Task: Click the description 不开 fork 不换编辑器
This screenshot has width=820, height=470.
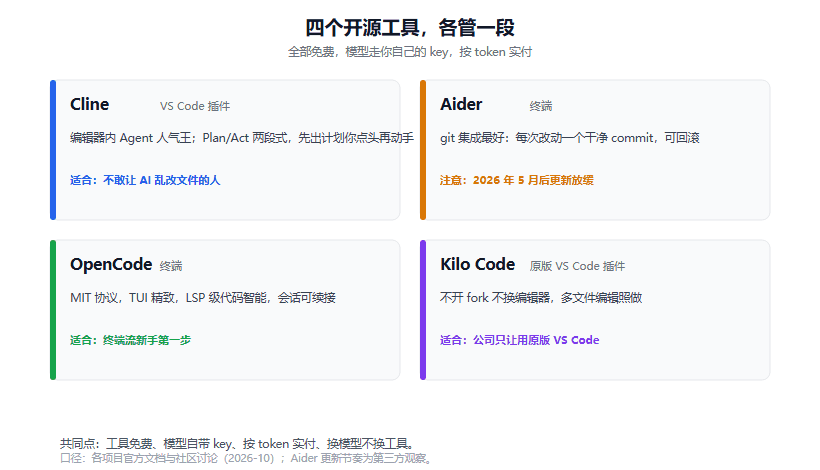Action: 541,298
